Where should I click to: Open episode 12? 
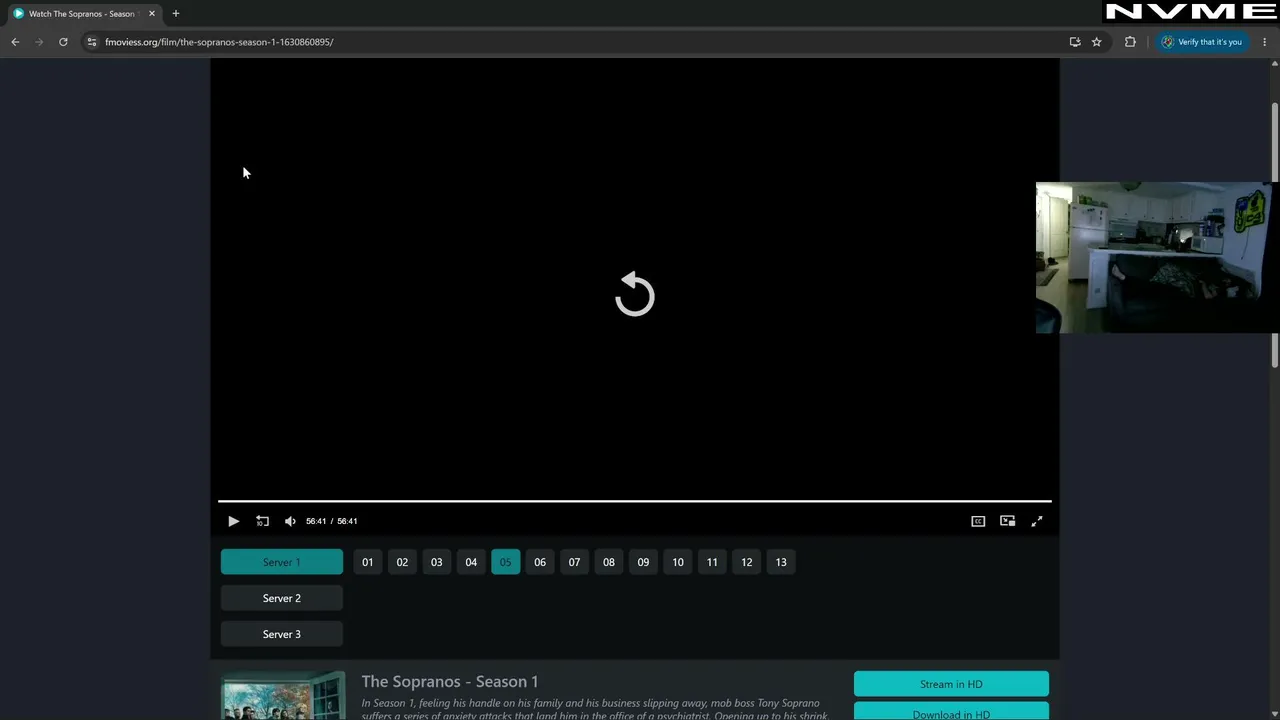click(747, 562)
